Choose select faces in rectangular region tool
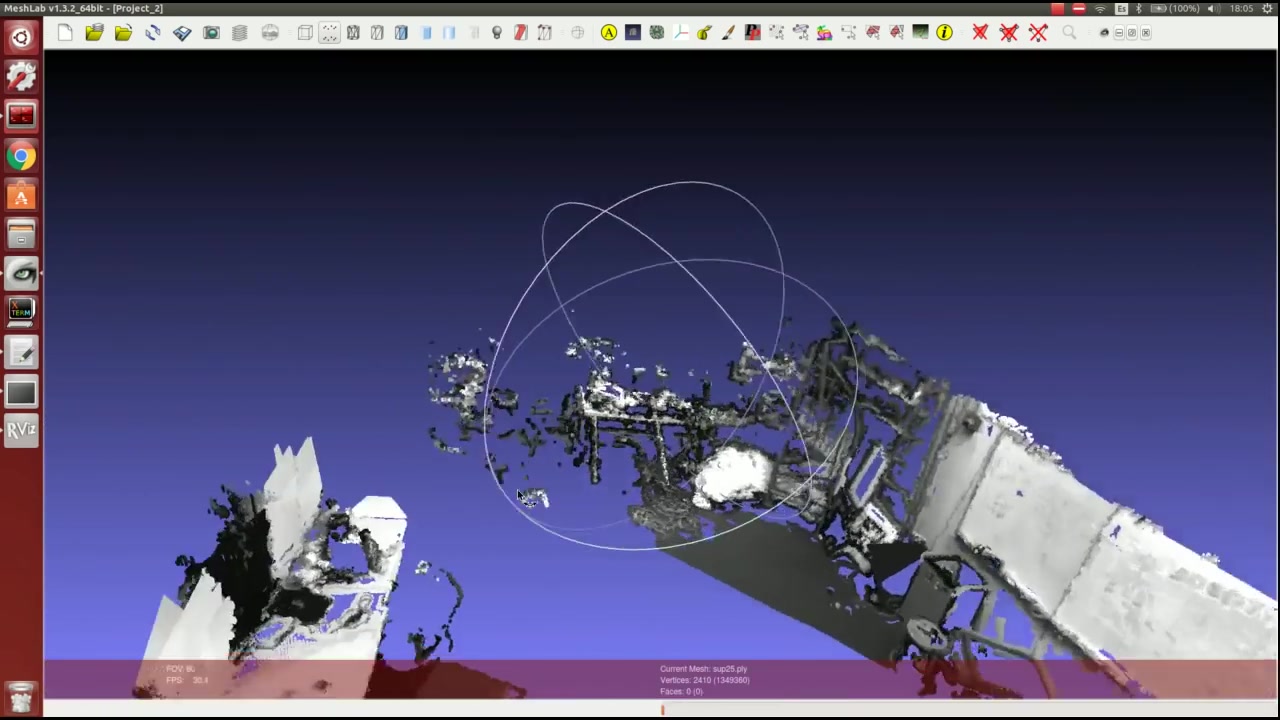 coord(800,33)
